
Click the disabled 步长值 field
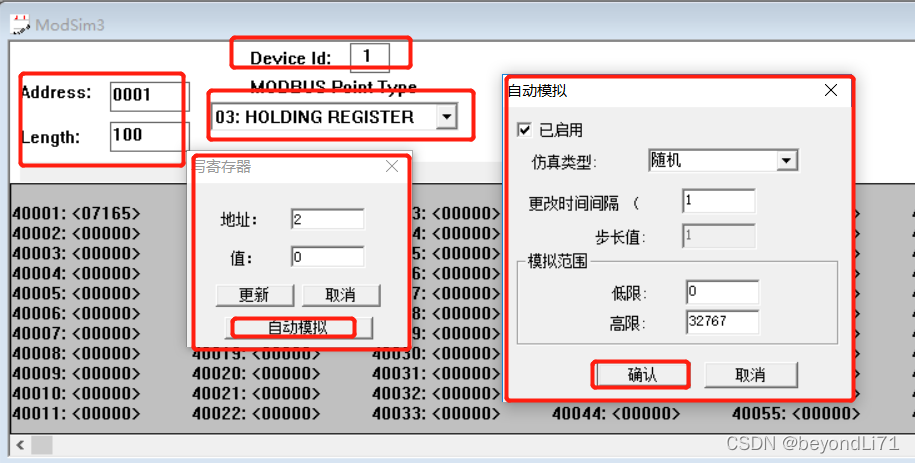(x=718, y=236)
